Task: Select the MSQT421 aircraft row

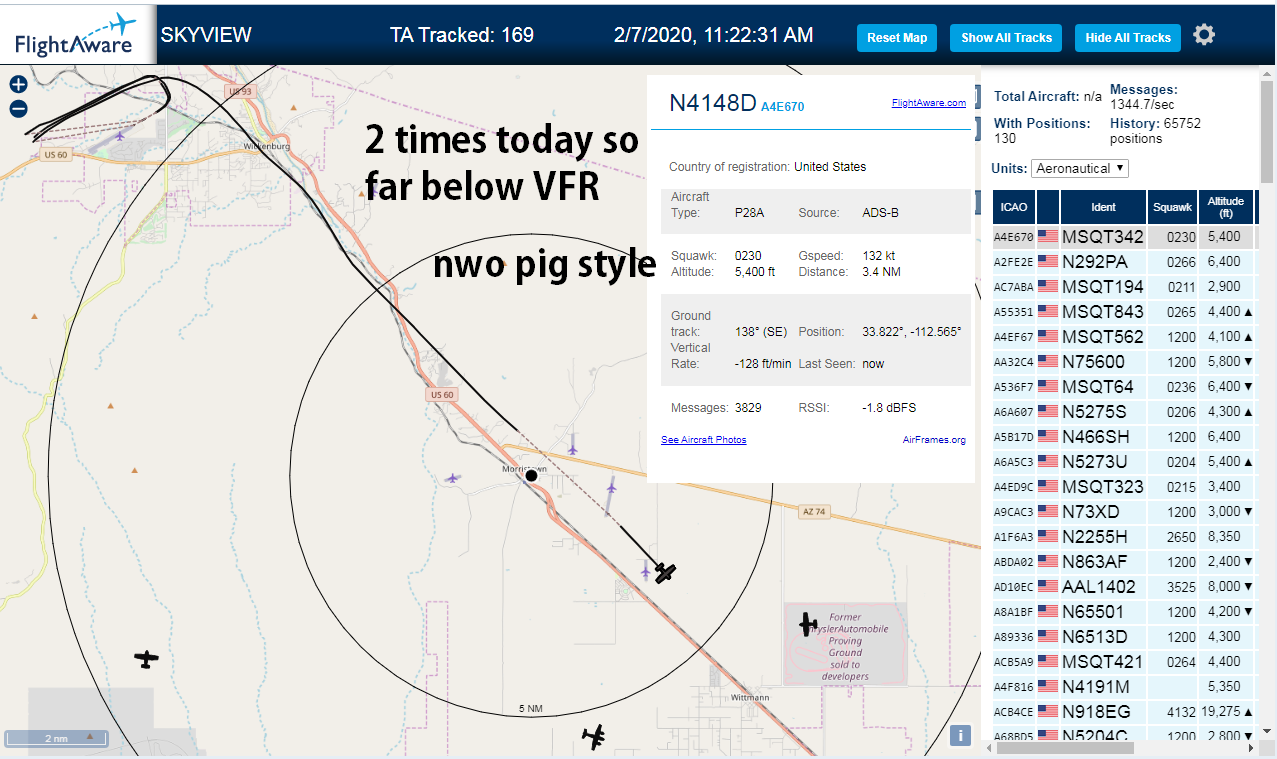Action: point(1123,662)
